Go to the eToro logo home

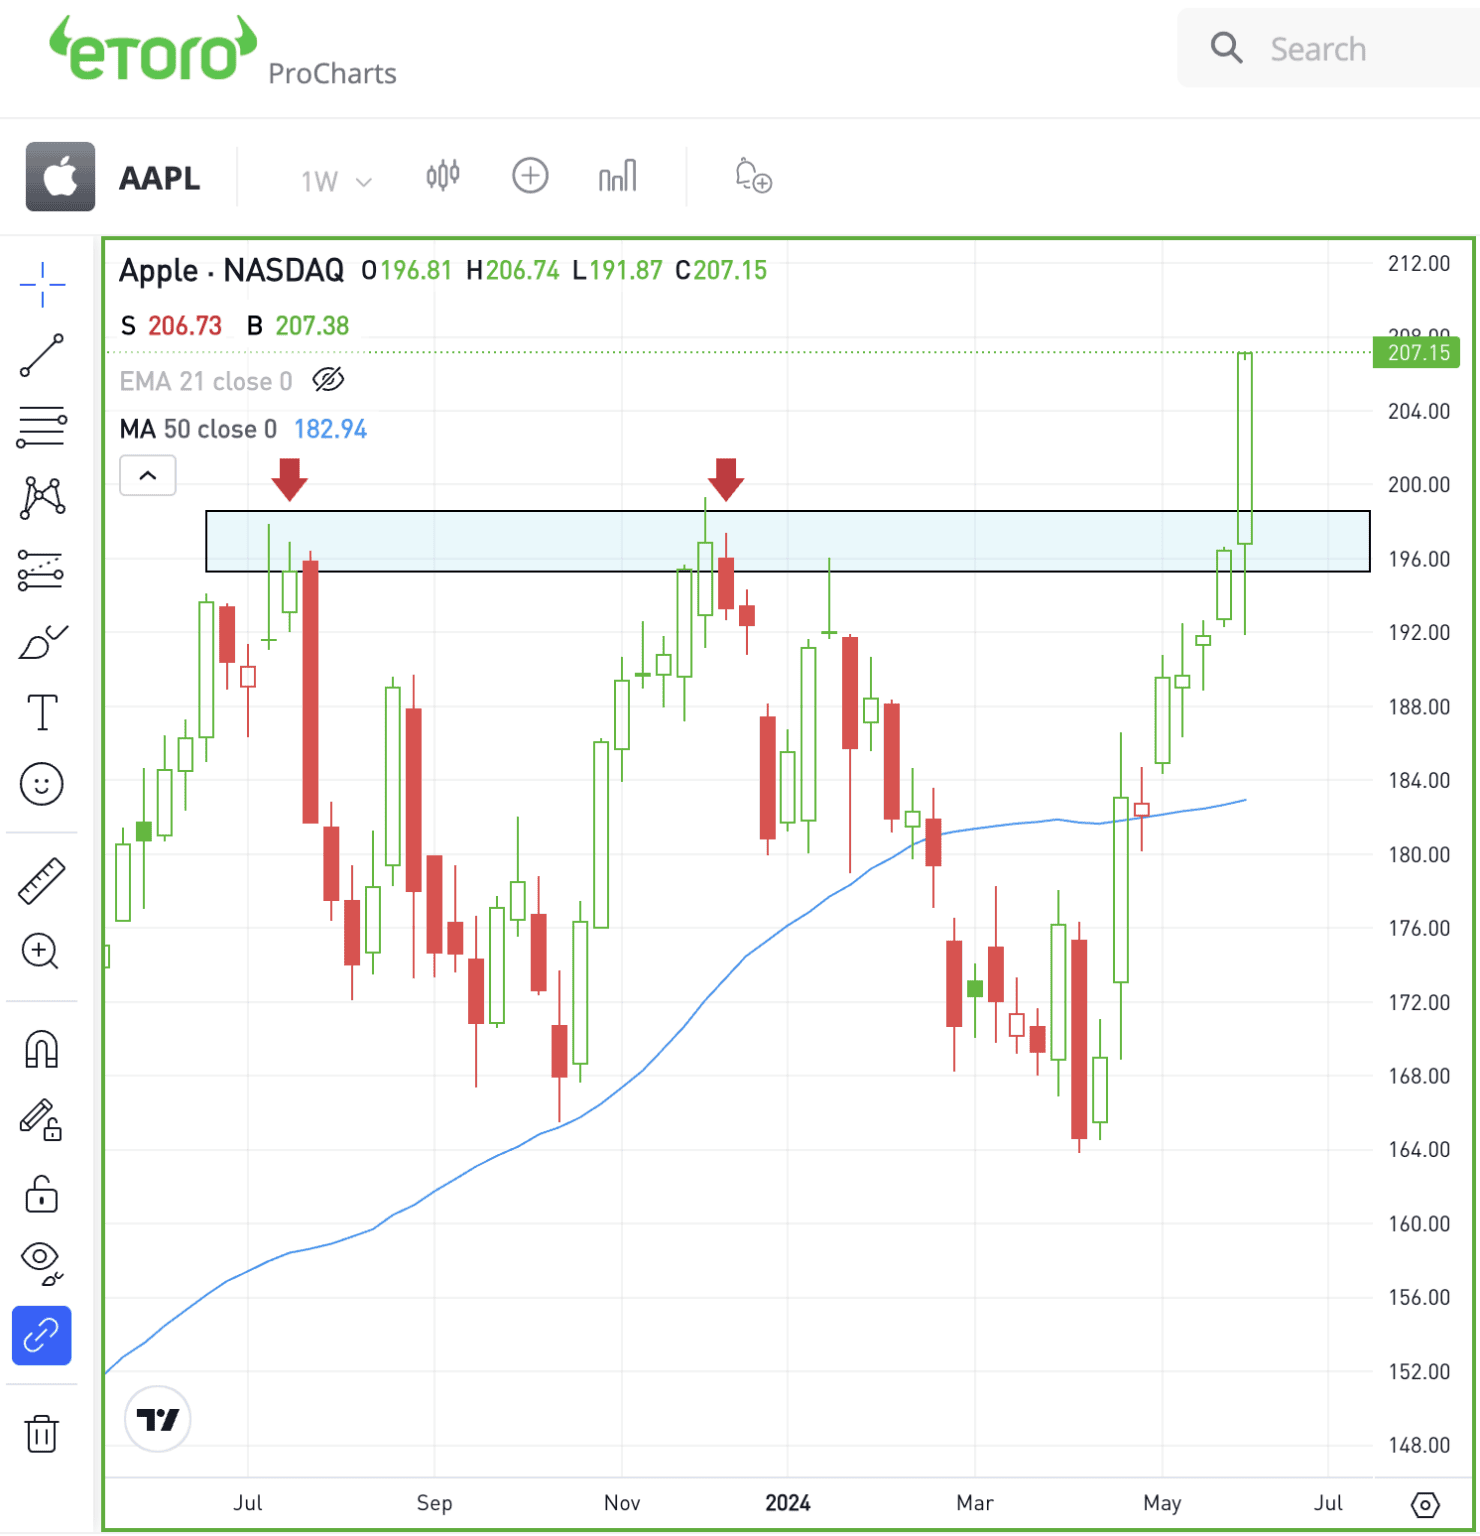point(153,49)
